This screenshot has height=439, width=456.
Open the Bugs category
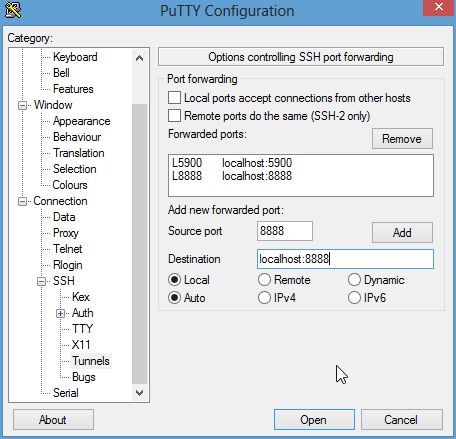[84, 377]
